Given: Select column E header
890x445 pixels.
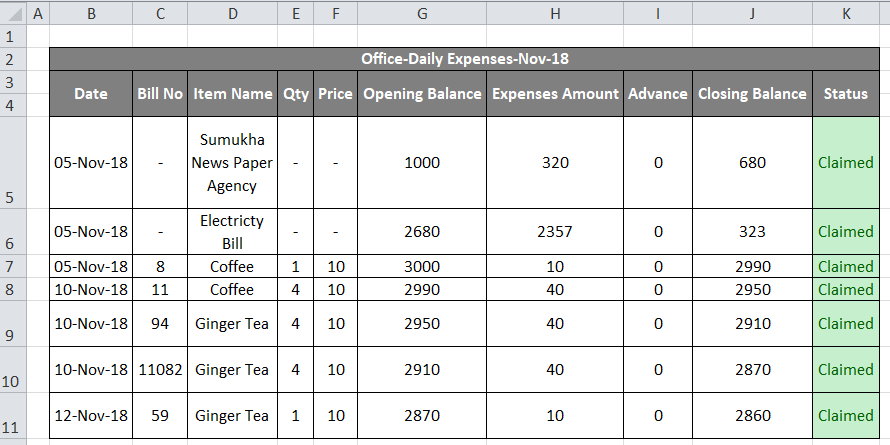Looking at the screenshot, I should (296, 12).
